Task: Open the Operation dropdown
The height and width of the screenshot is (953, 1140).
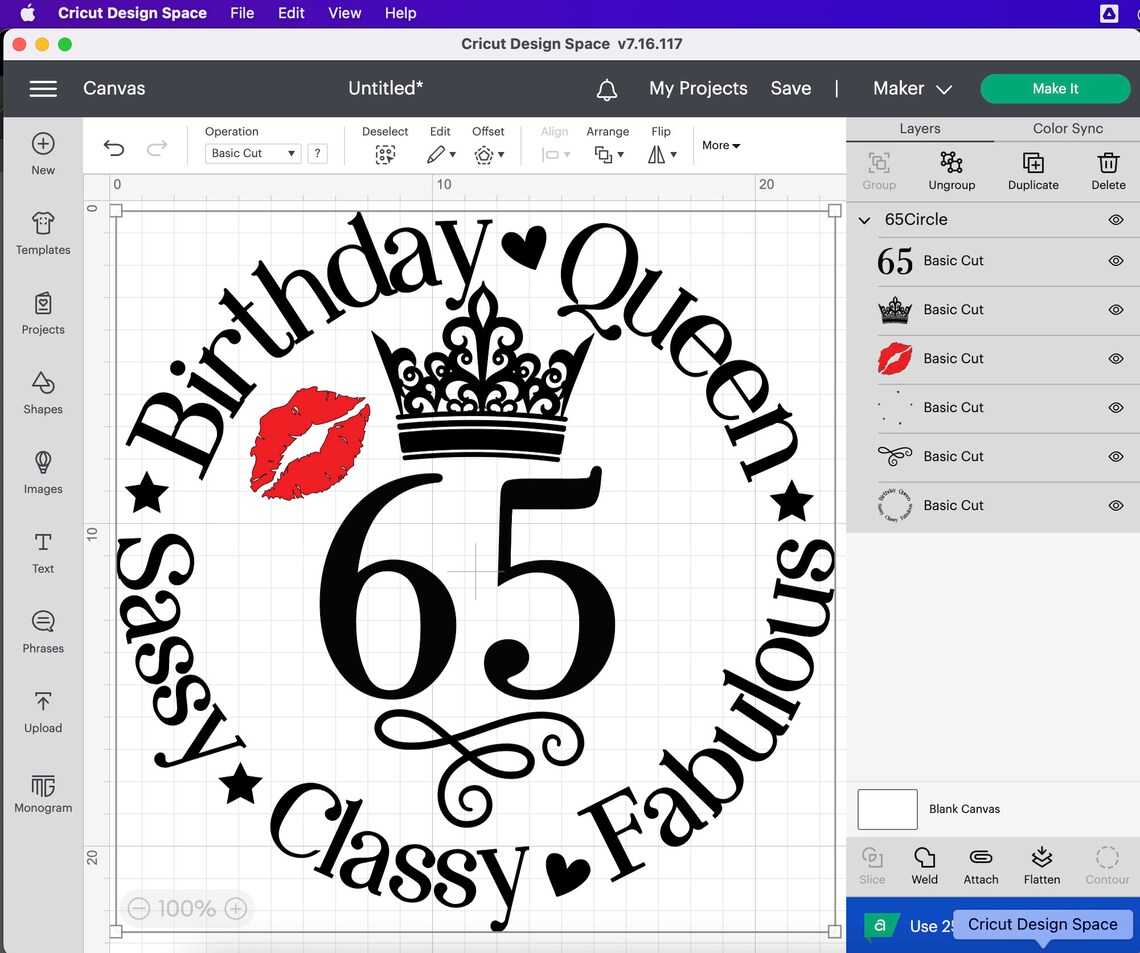Action: pos(252,153)
